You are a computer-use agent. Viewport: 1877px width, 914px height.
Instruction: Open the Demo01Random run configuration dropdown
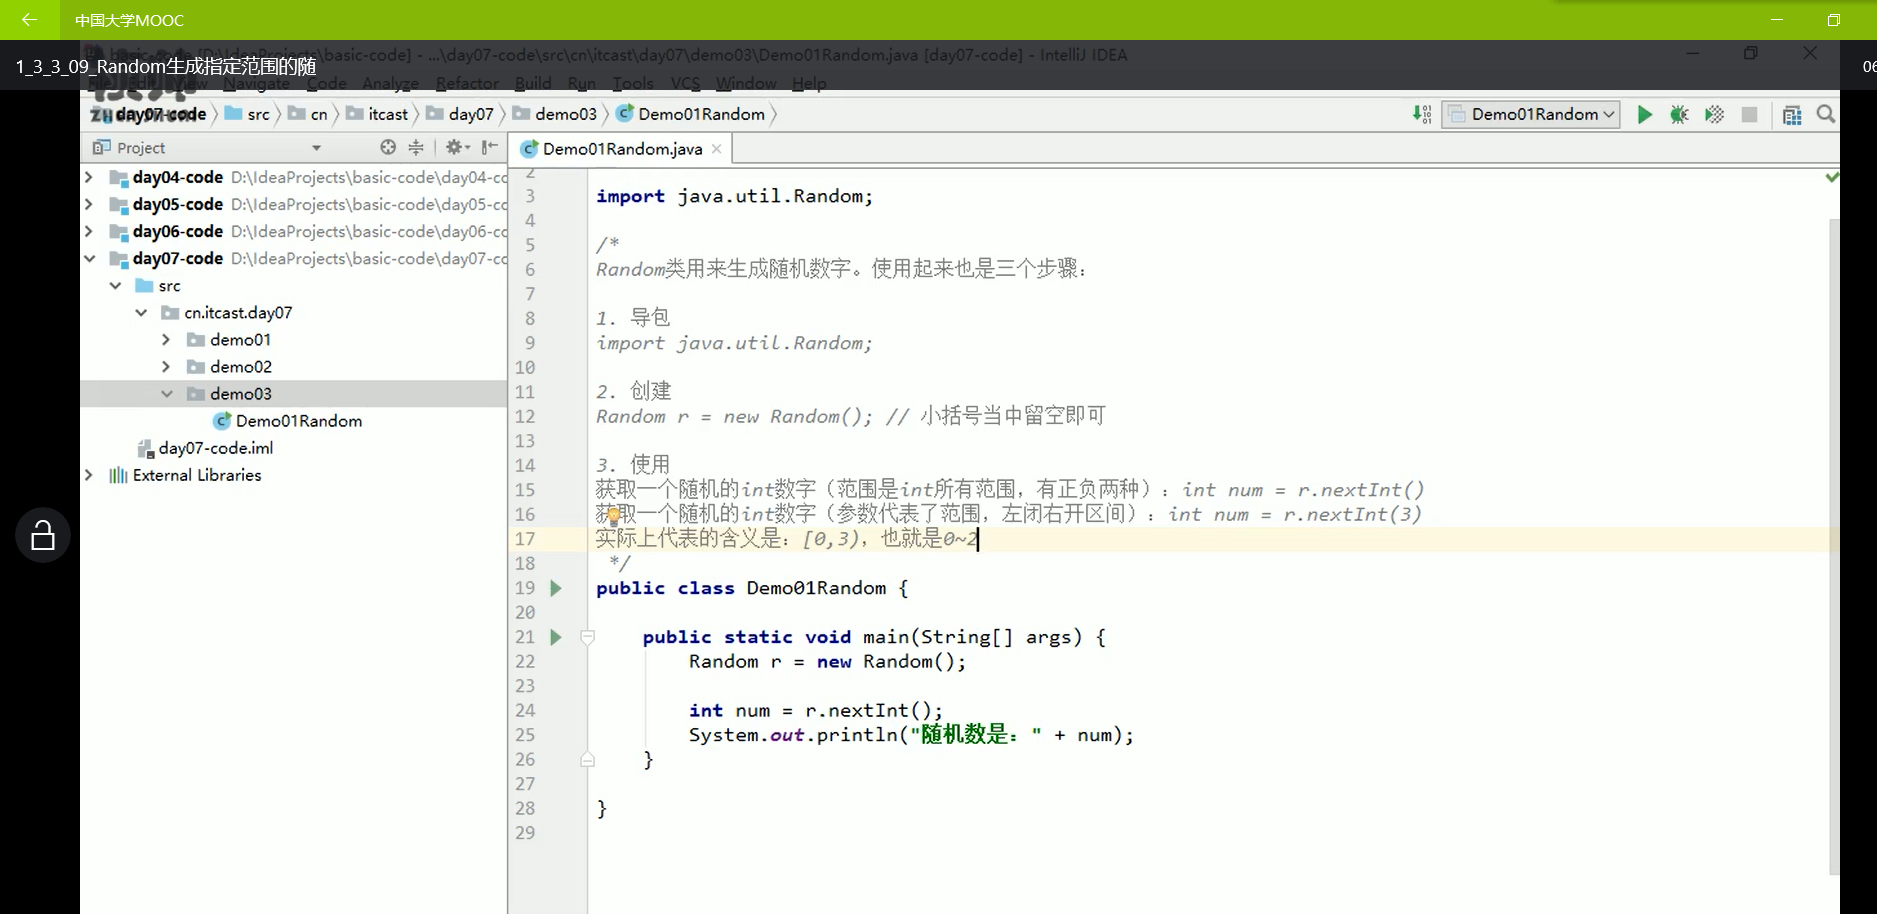pyautogui.click(x=1531, y=115)
